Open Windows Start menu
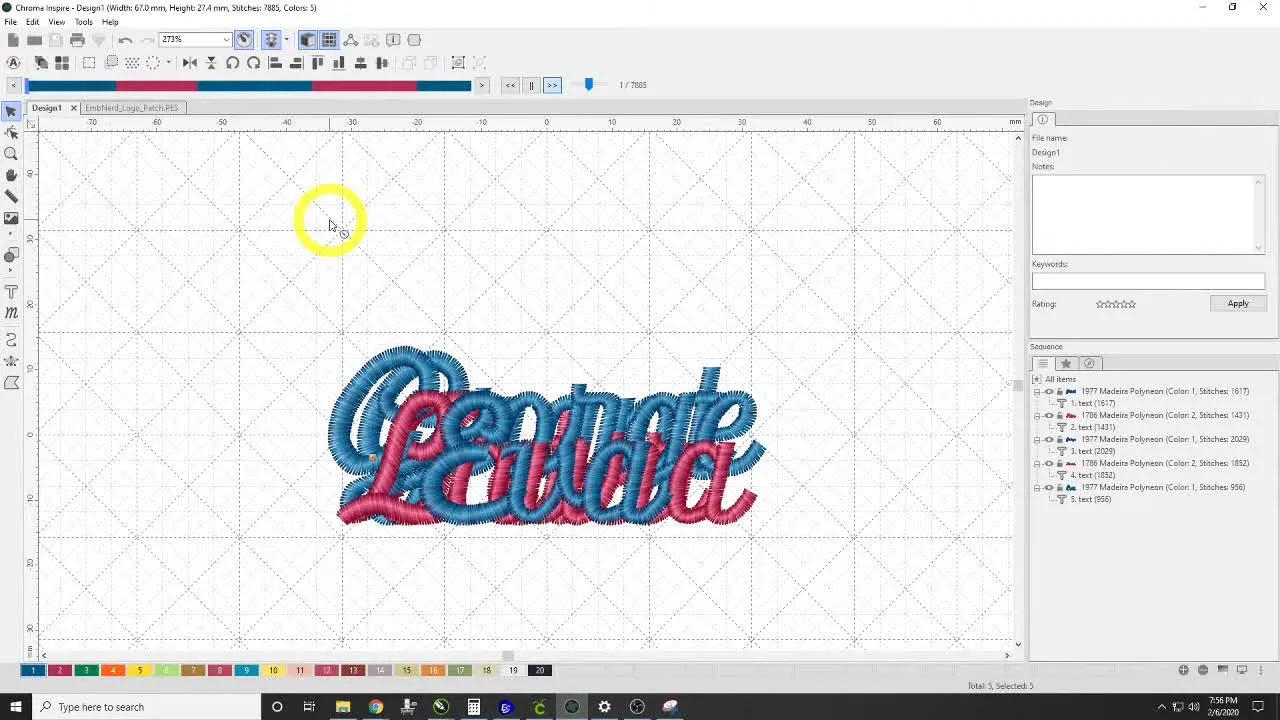The height and width of the screenshot is (720, 1280). 15,707
